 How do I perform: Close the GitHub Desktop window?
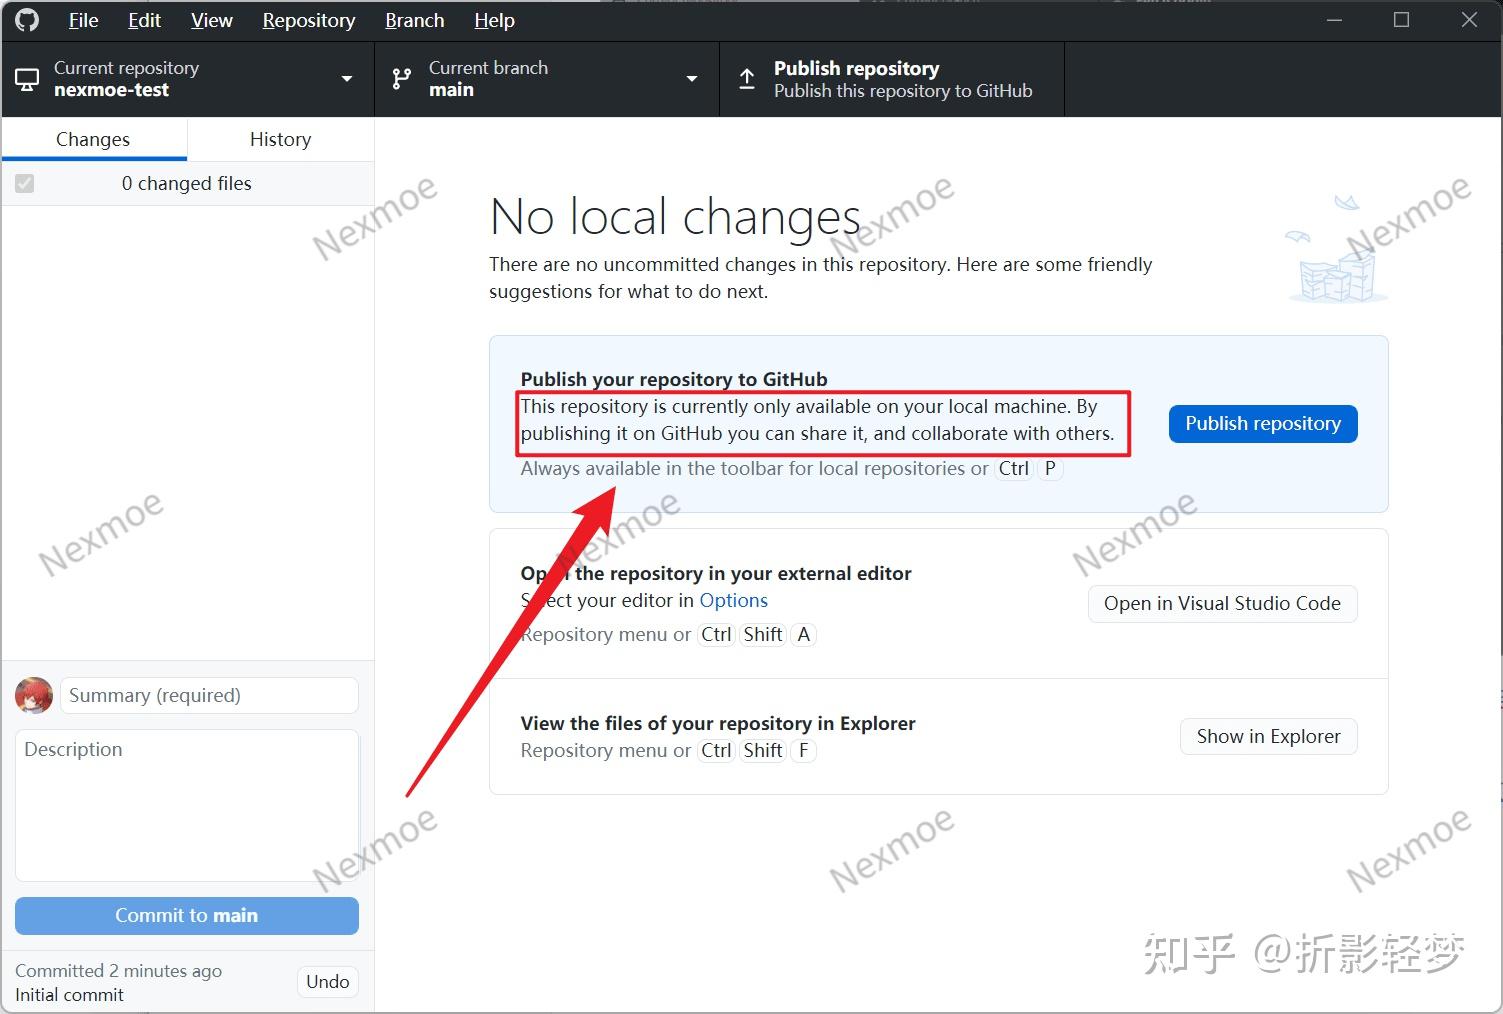[x=1469, y=20]
